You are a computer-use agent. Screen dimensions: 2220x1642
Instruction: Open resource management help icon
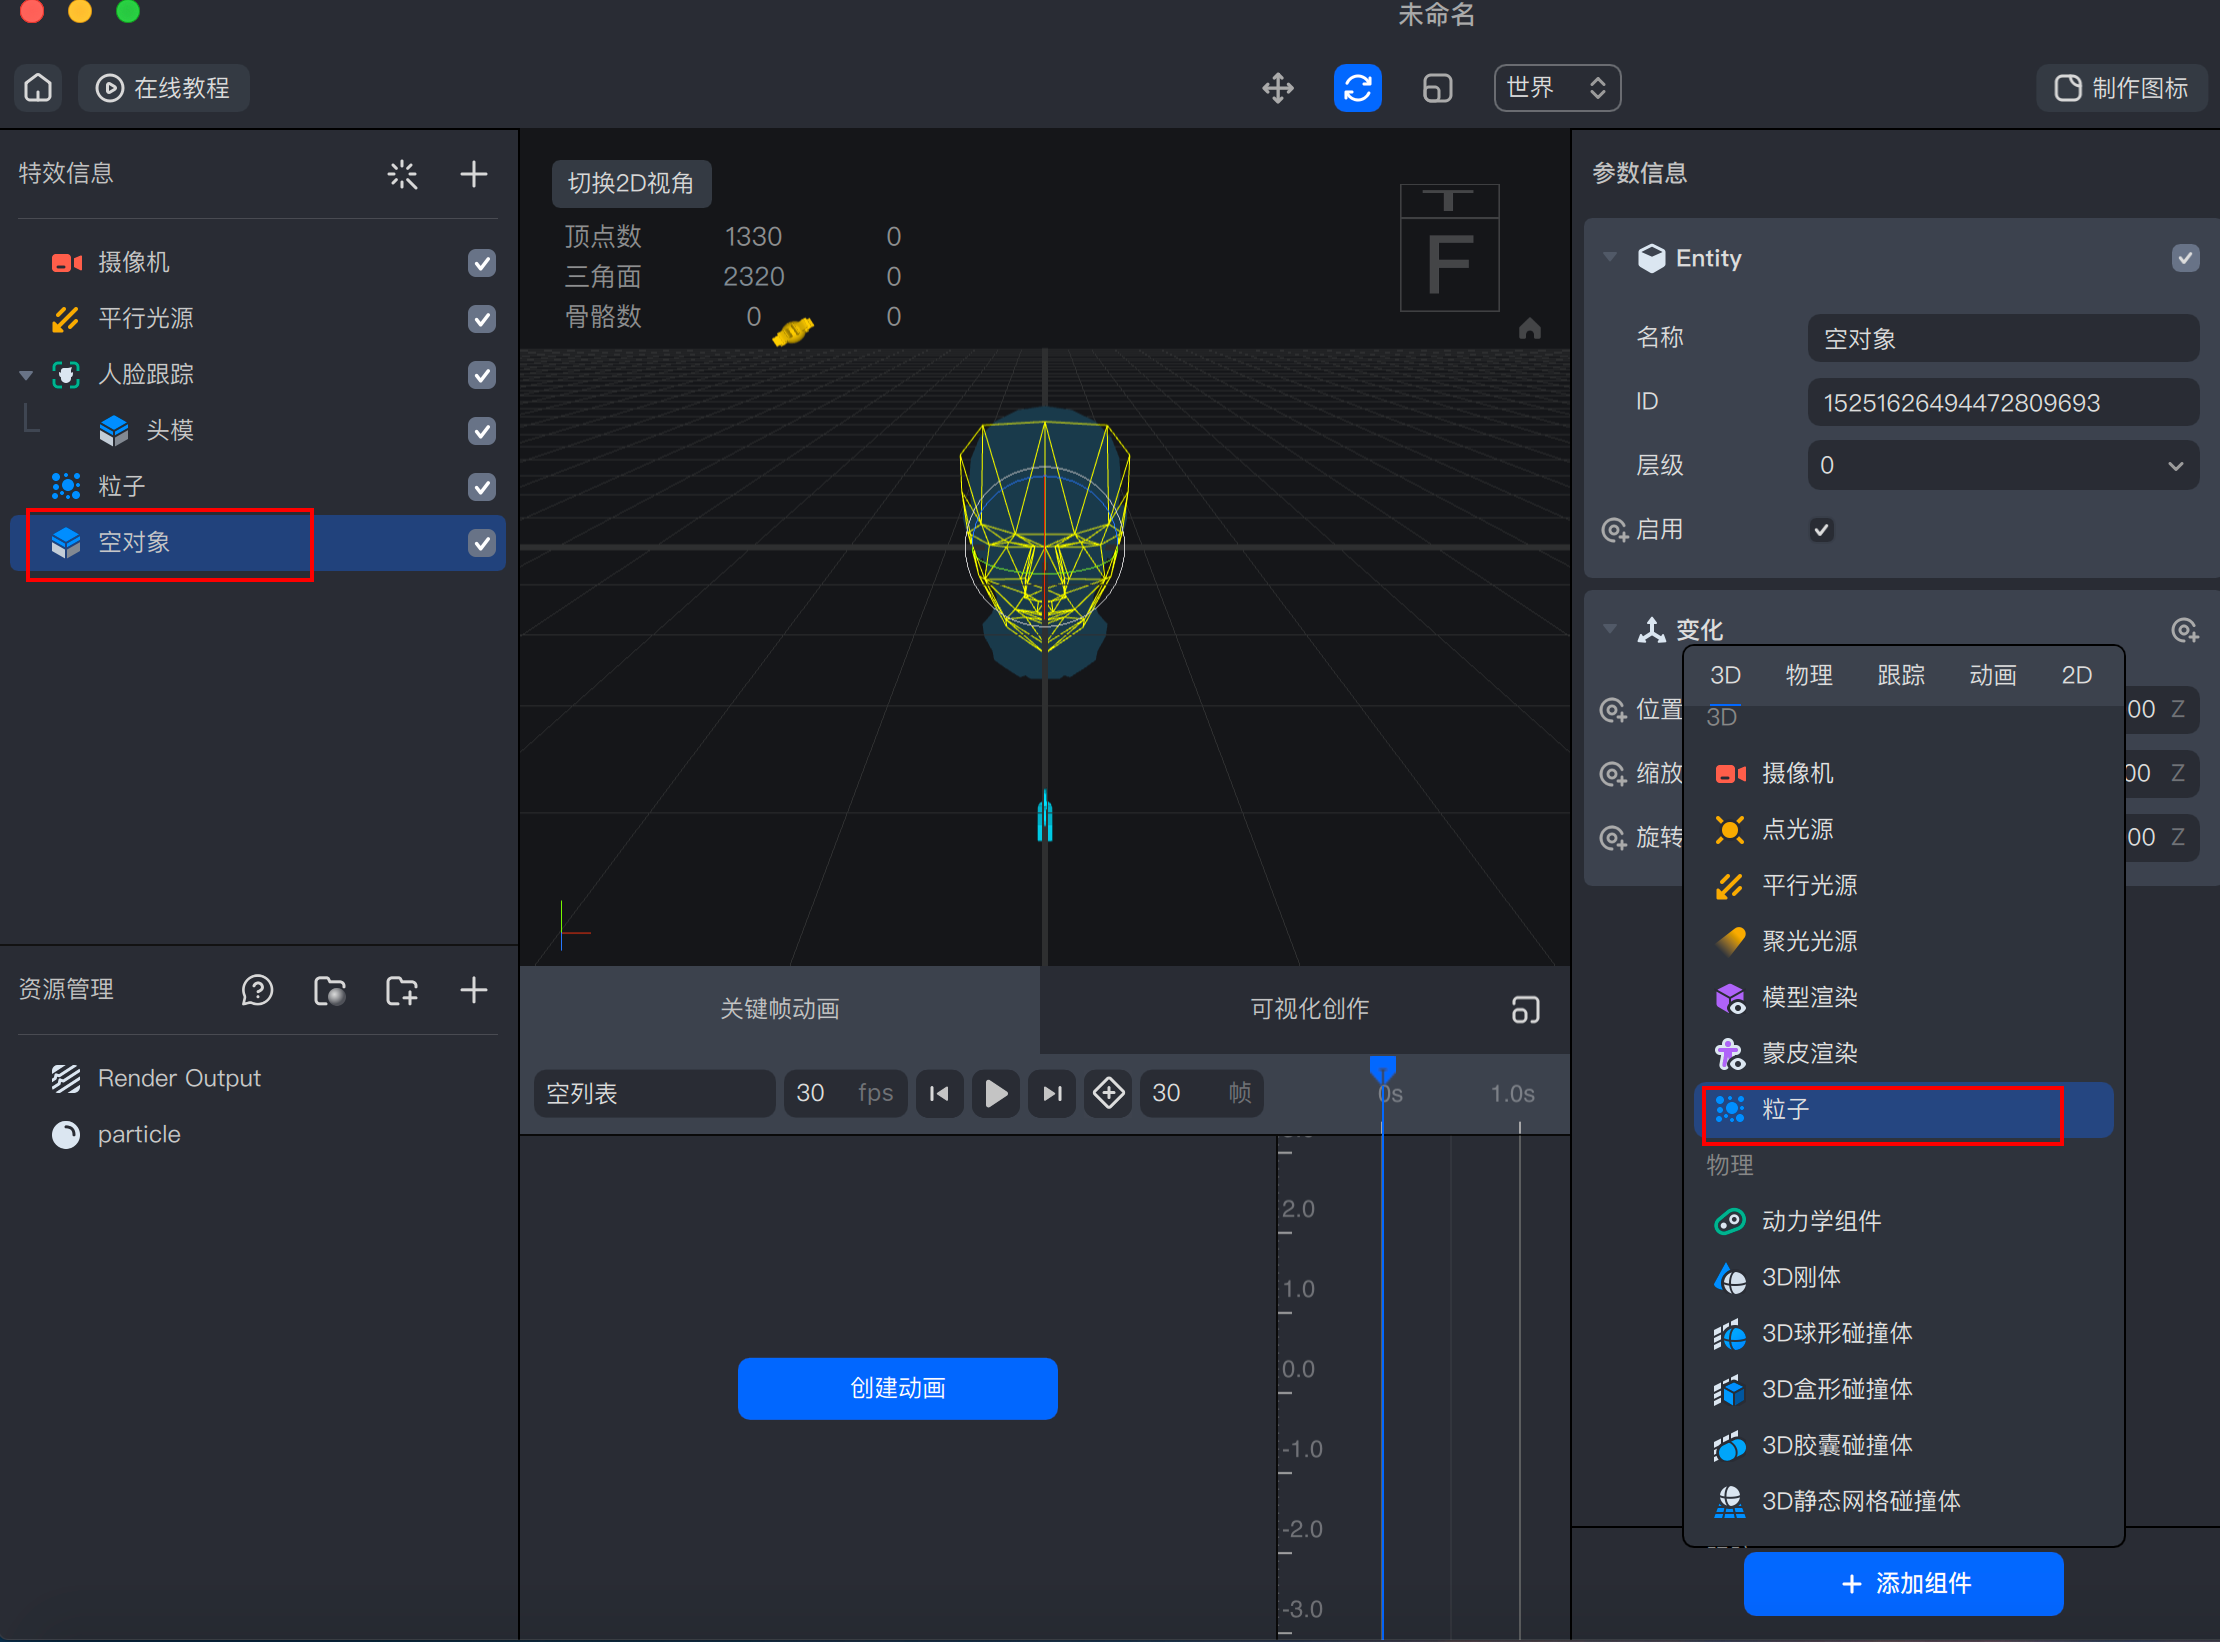click(257, 990)
